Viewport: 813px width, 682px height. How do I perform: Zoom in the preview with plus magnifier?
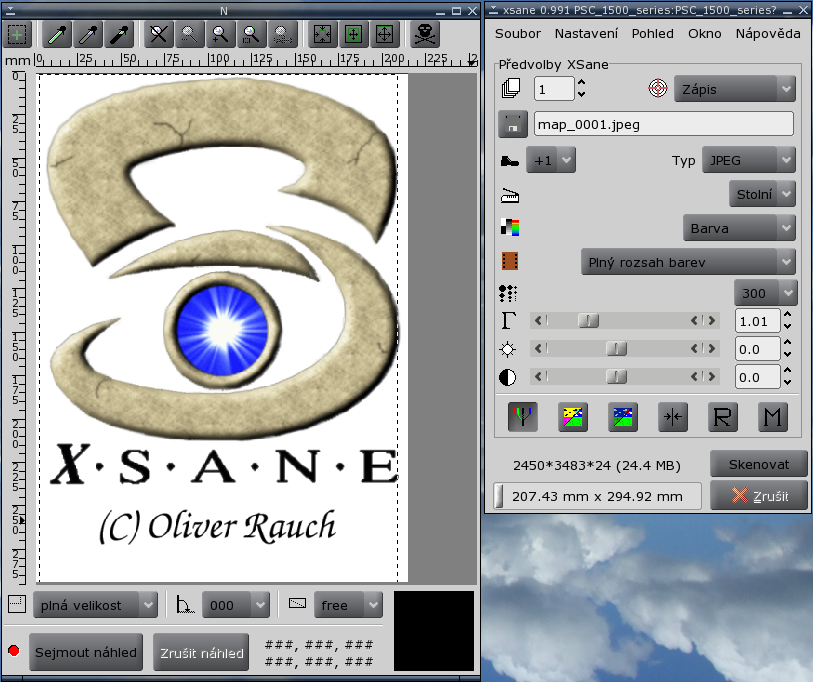click(220, 35)
